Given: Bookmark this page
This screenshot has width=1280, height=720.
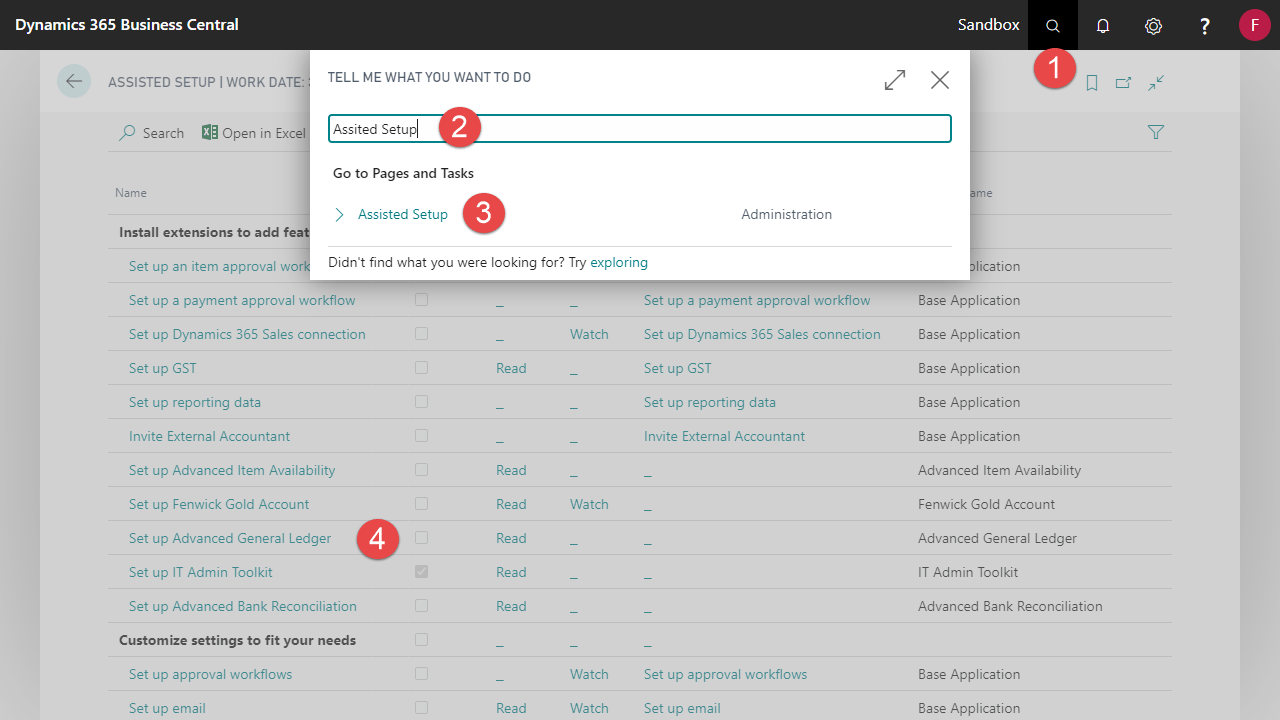Looking at the screenshot, I should tap(1092, 83).
